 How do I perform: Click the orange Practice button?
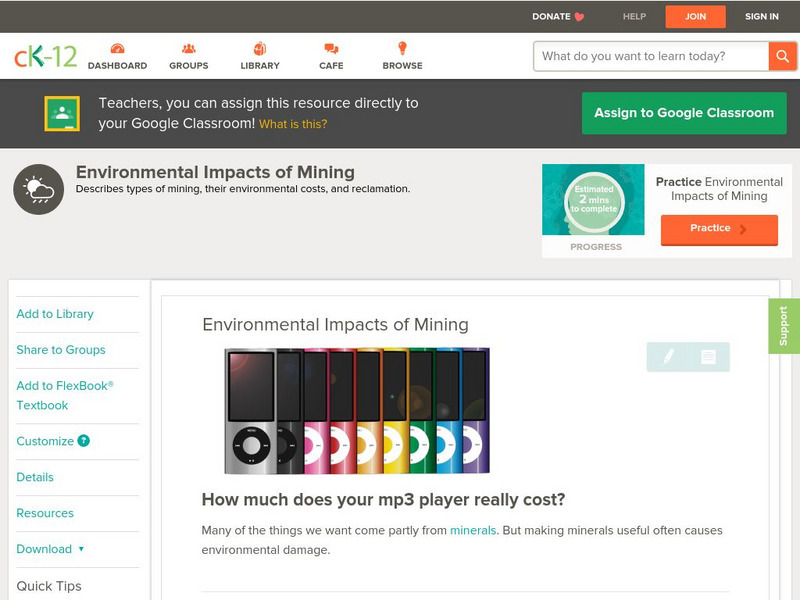(718, 229)
